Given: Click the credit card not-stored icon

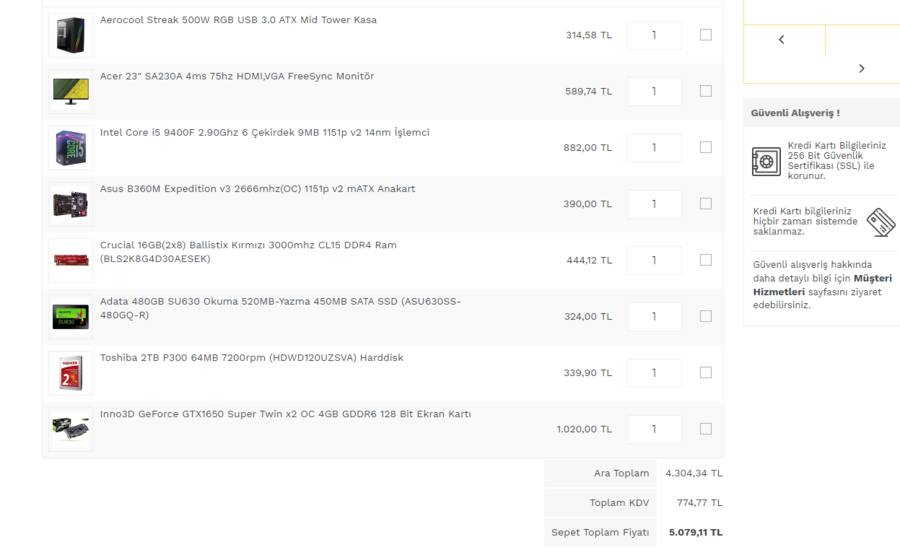Looking at the screenshot, I should point(880,222).
